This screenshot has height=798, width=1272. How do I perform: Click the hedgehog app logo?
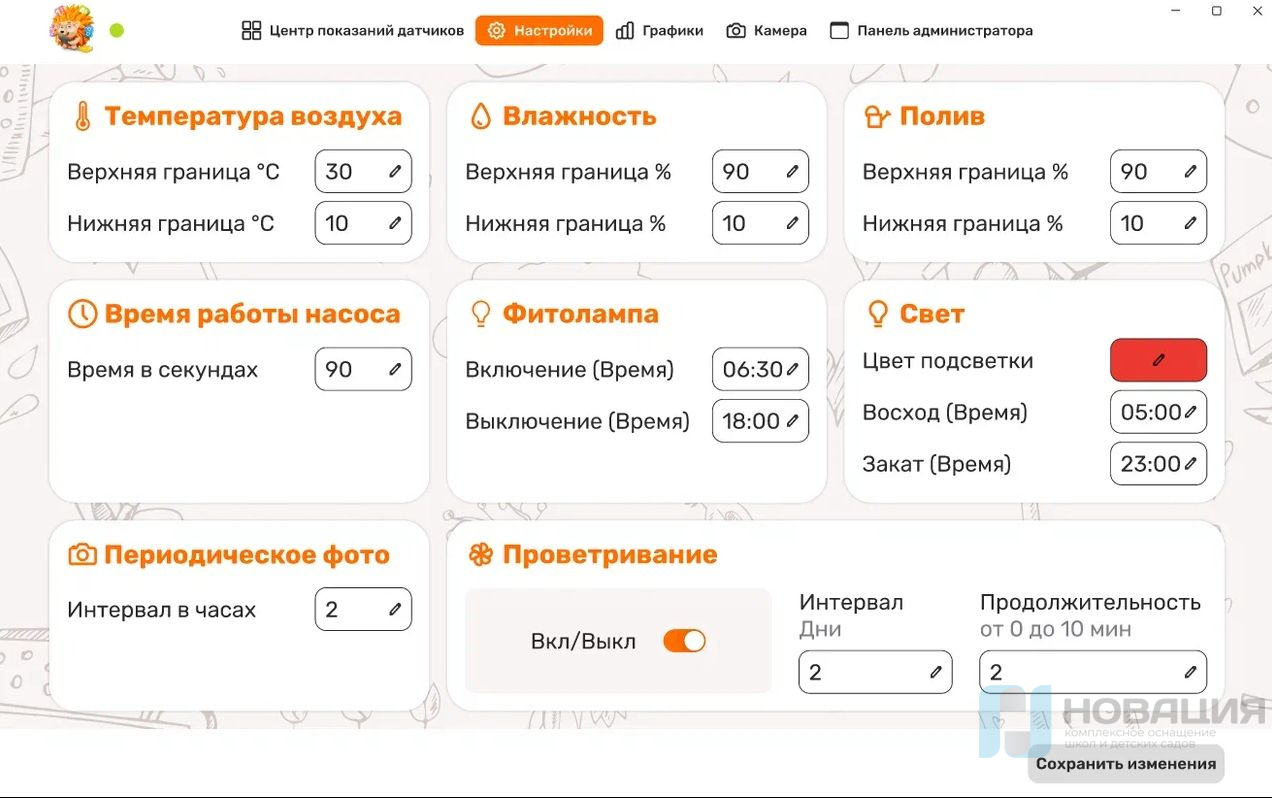click(x=71, y=29)
